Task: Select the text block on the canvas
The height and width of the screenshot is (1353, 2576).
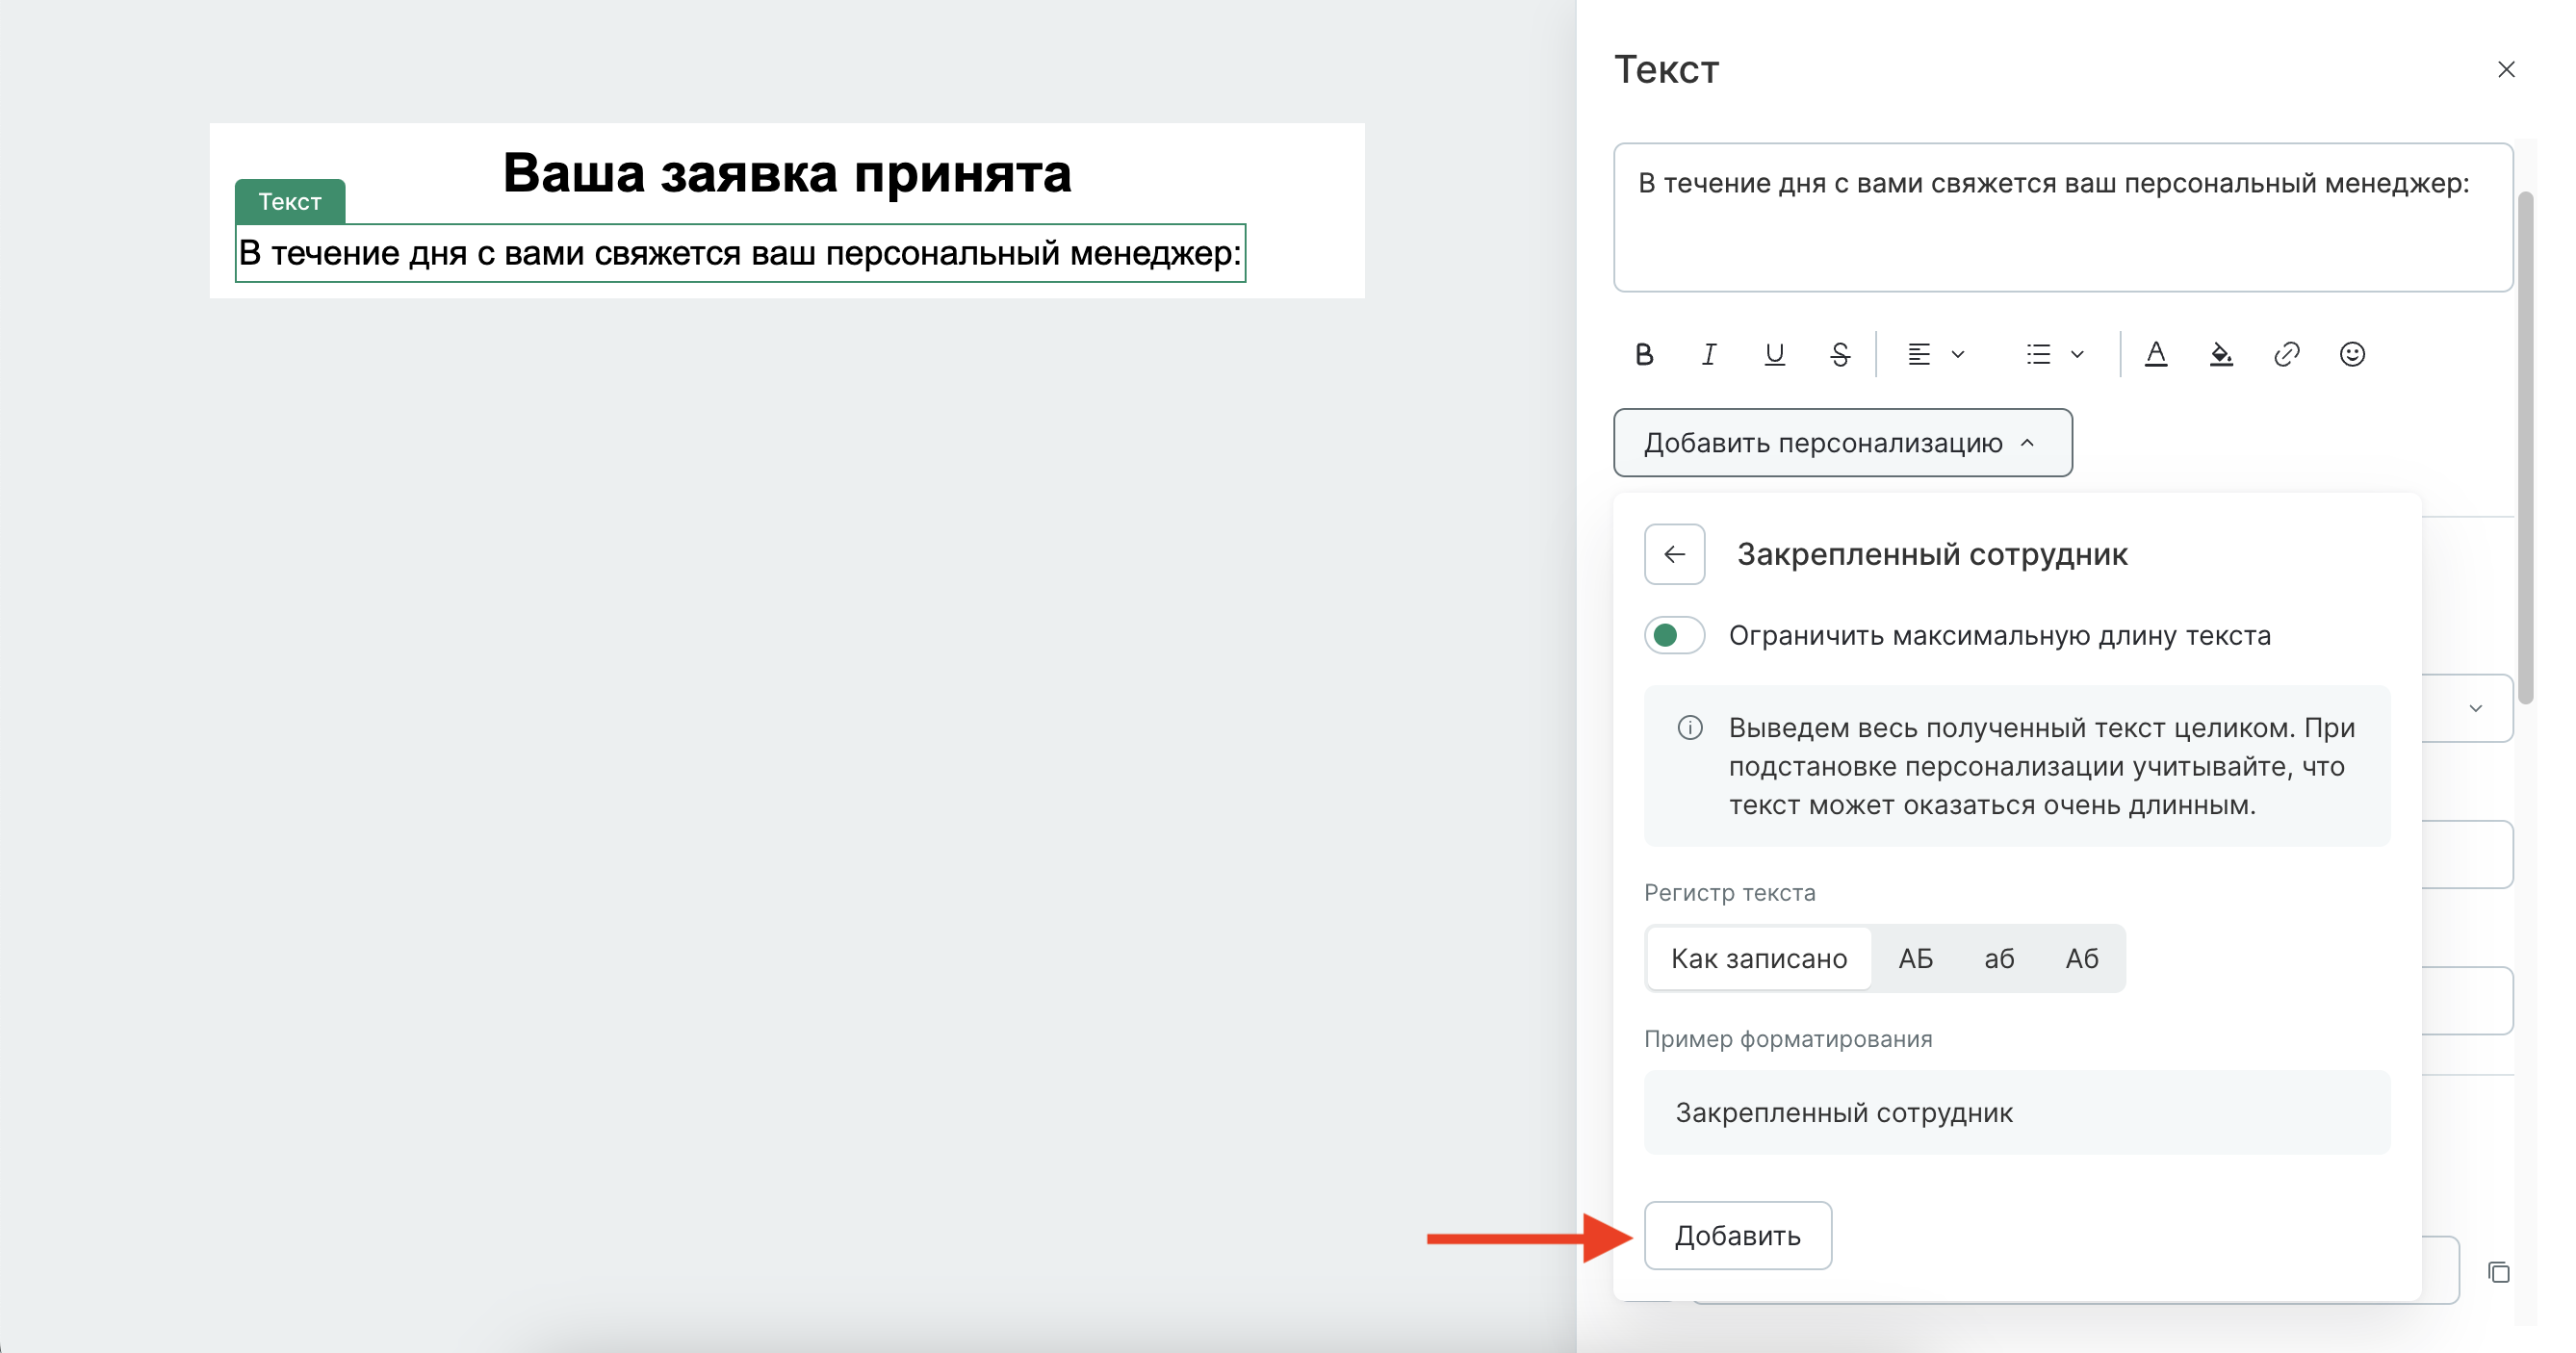Action: [740, 253]
